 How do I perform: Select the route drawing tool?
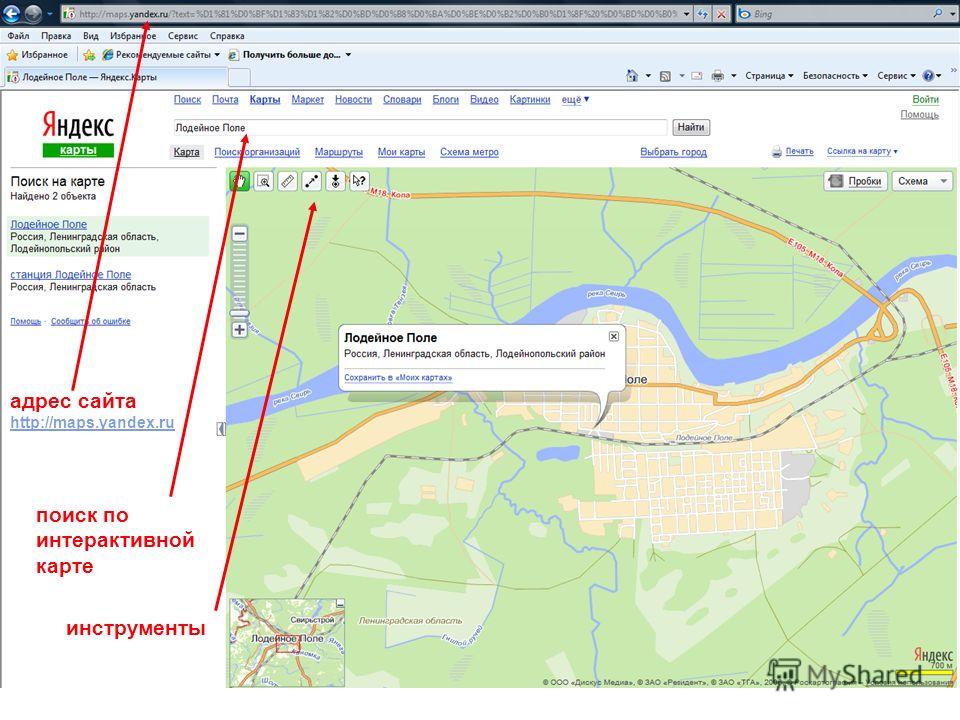pyautogui.click(x=312, y=181)
